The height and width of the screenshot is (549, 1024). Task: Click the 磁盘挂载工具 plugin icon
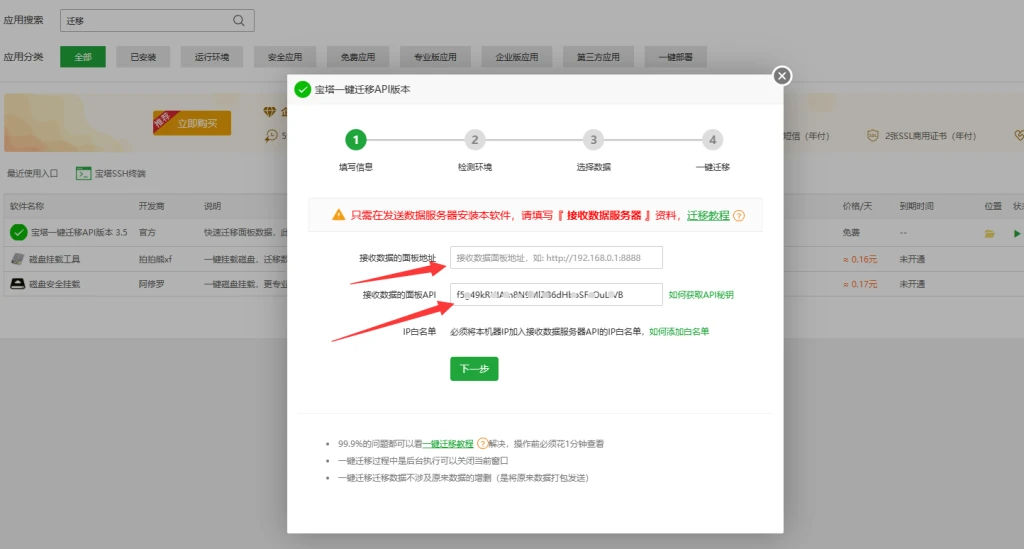click(x=18, y=259)
